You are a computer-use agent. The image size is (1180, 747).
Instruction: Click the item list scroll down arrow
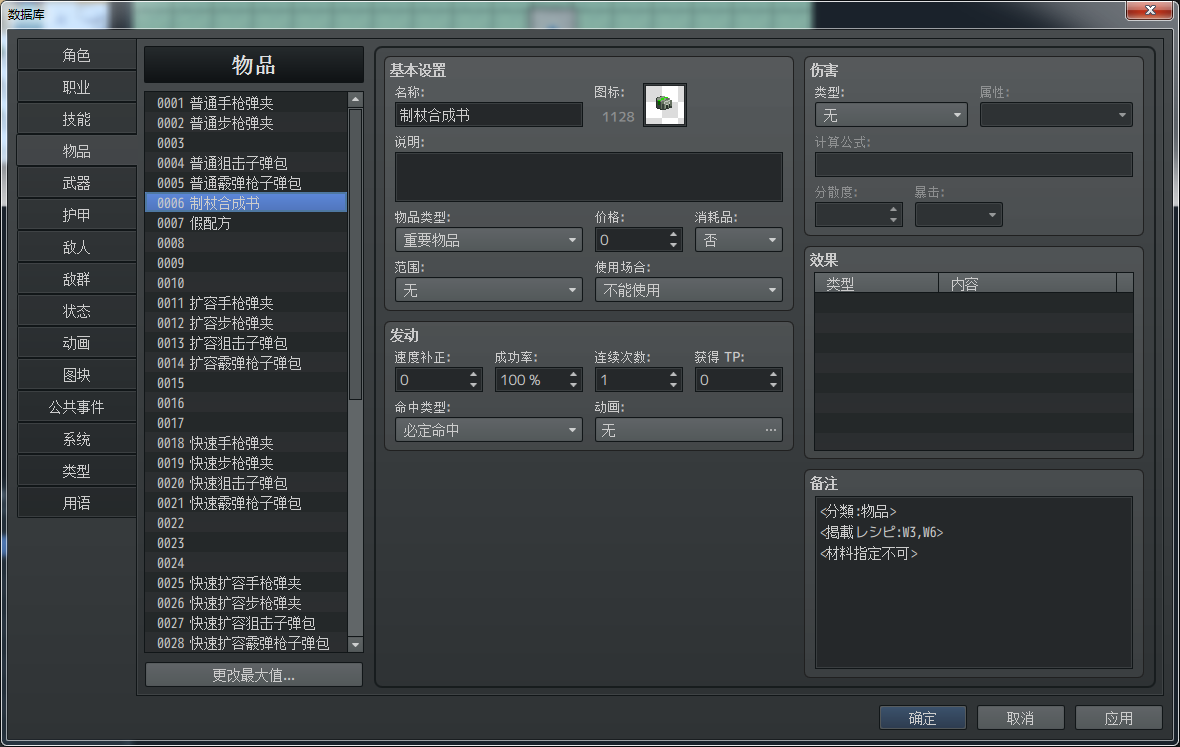(x=356, y=645)
